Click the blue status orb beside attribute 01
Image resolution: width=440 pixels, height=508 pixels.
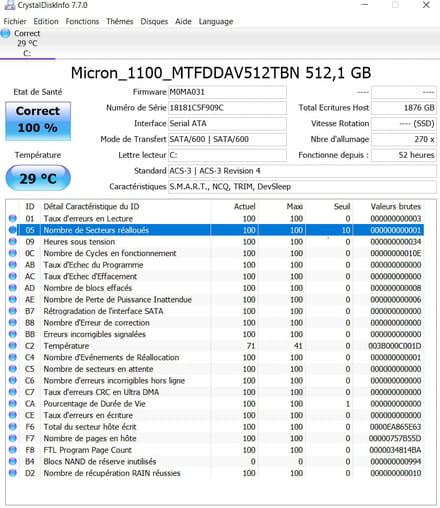(13, 219)
